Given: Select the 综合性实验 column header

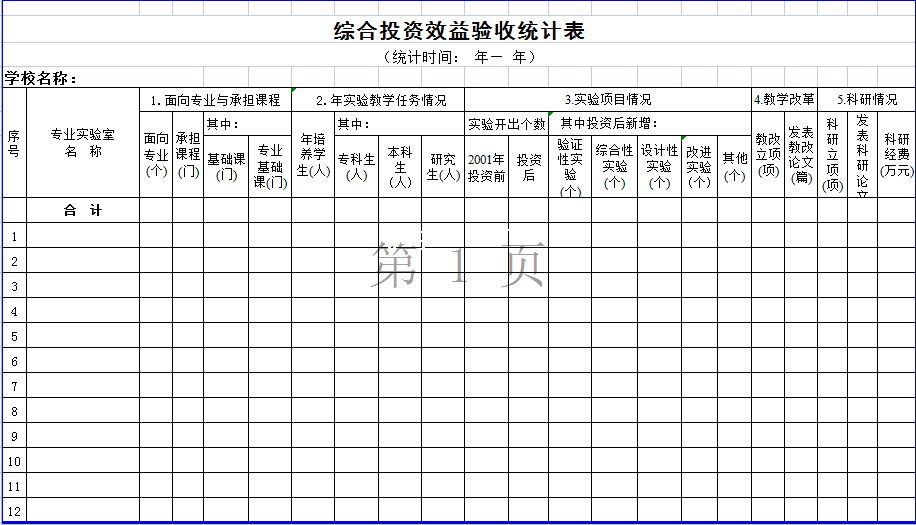Looking at the screenshot, I should point(614,166).
